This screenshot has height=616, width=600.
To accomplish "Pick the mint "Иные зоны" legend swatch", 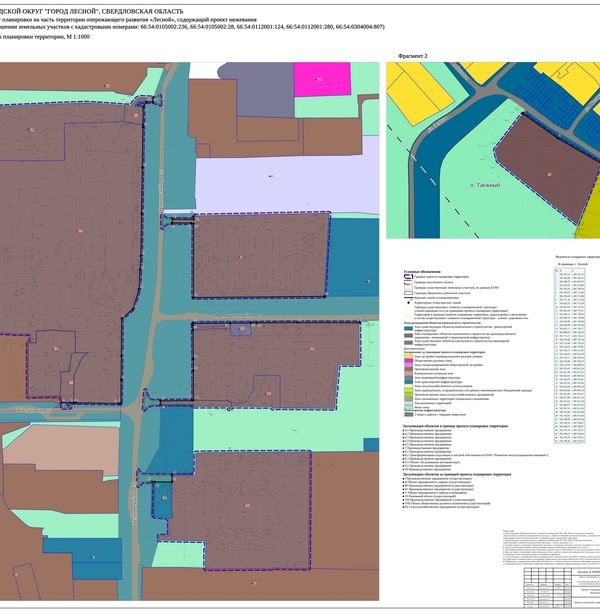I will coord(409,407).
